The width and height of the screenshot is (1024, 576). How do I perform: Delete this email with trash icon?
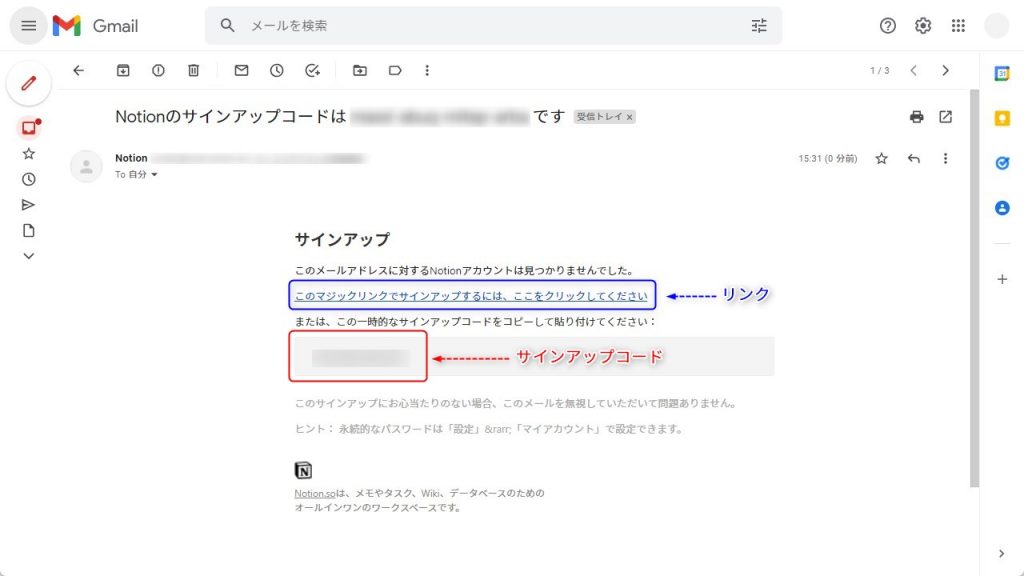point(193,70)
